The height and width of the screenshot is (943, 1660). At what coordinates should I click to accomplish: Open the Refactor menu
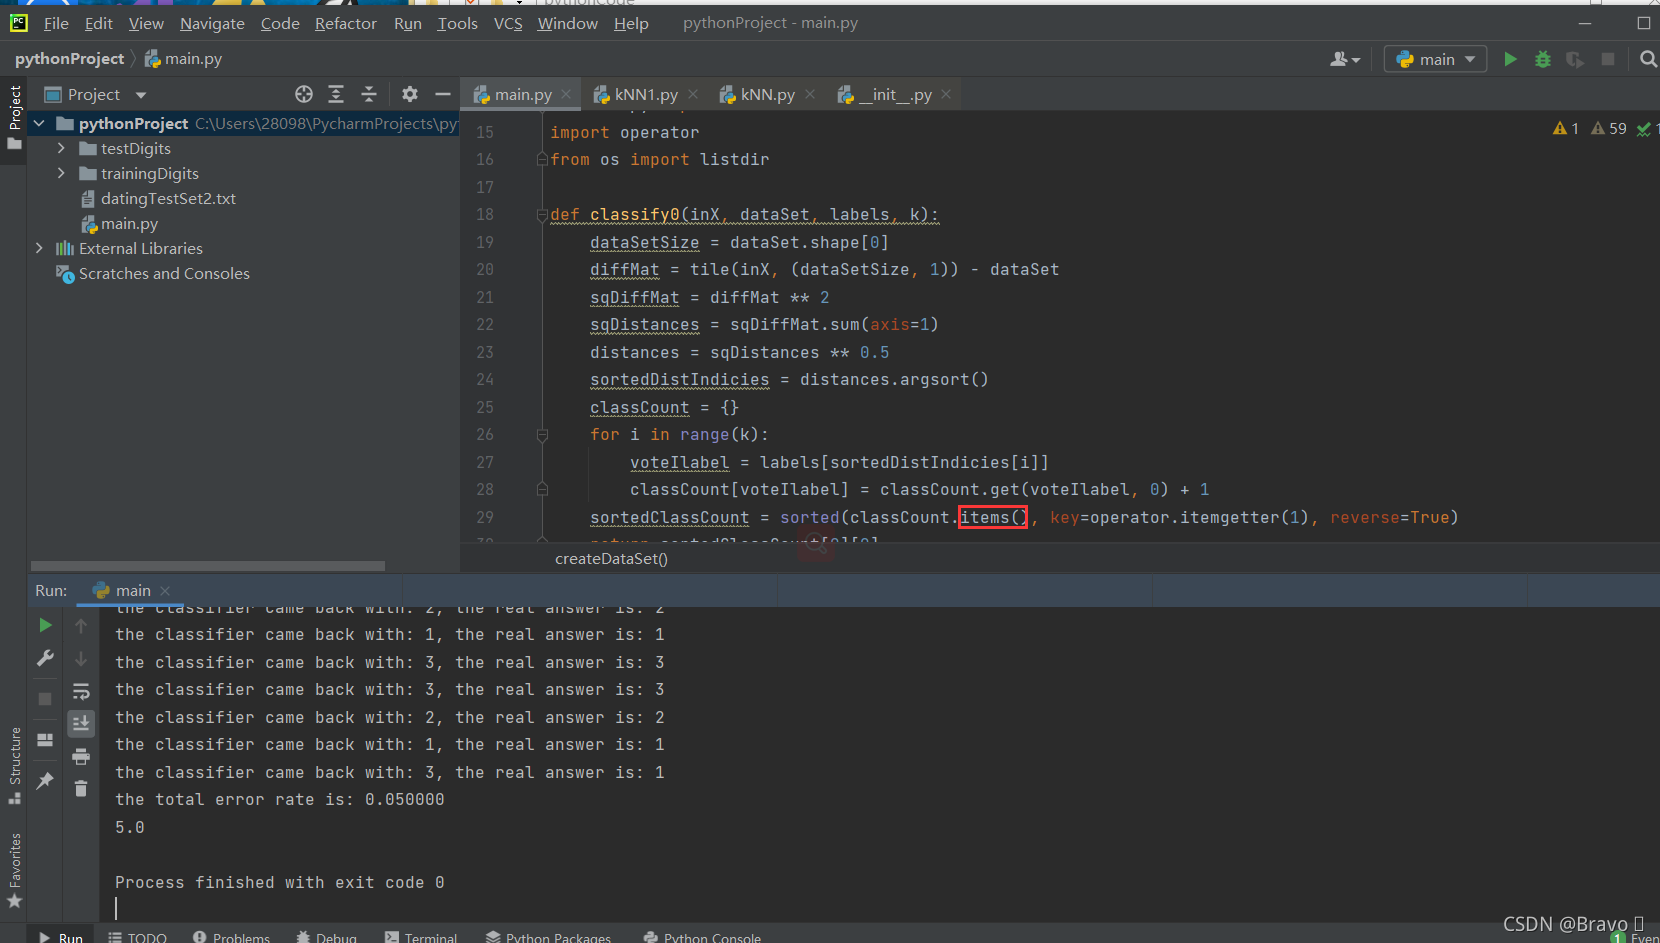coord(346,23)
